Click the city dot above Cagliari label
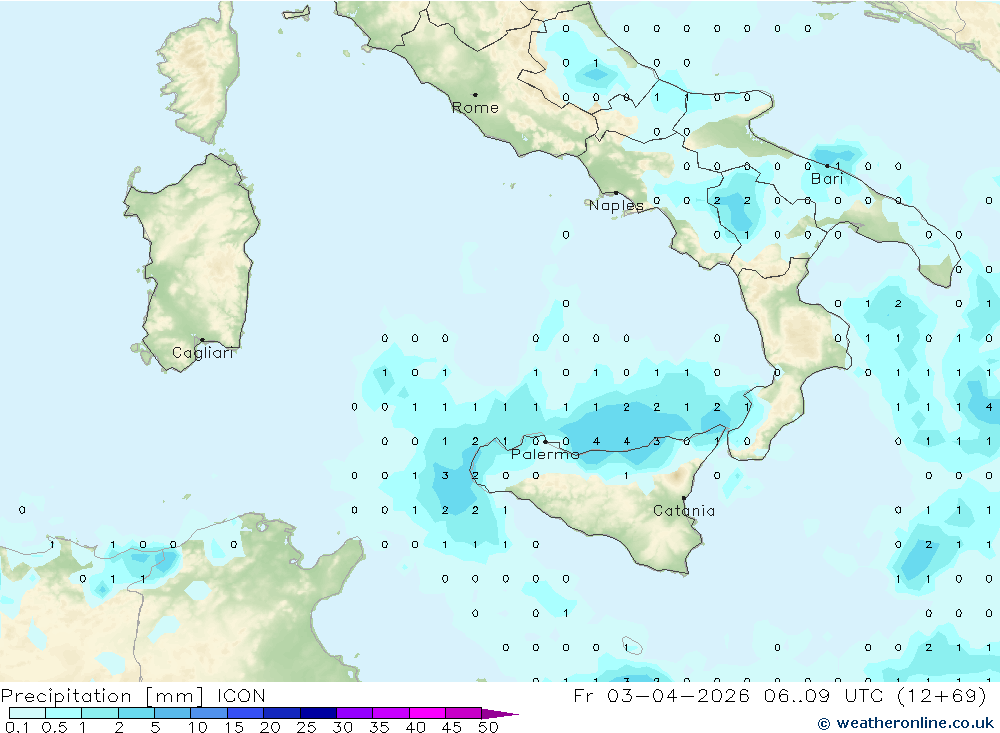 (202, 340)
